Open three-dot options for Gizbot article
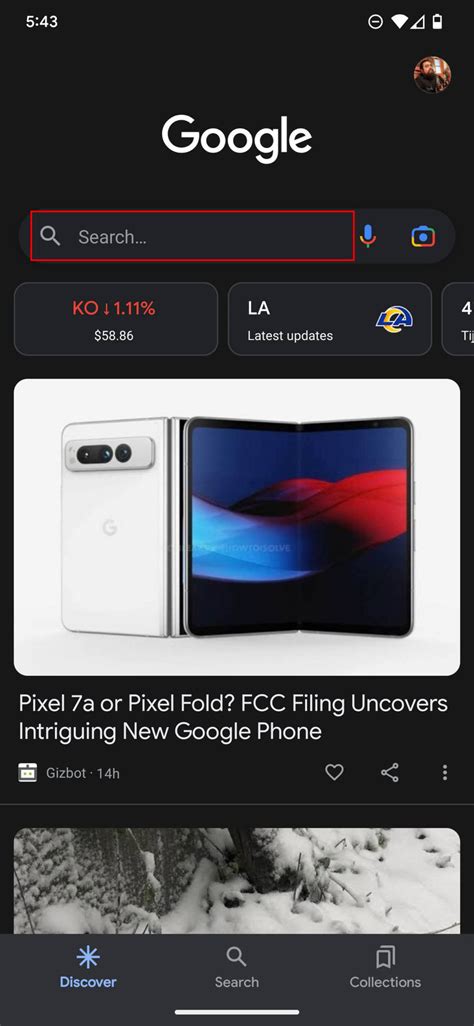Viewport: 474px width, 1026px height. click(445, 773)
